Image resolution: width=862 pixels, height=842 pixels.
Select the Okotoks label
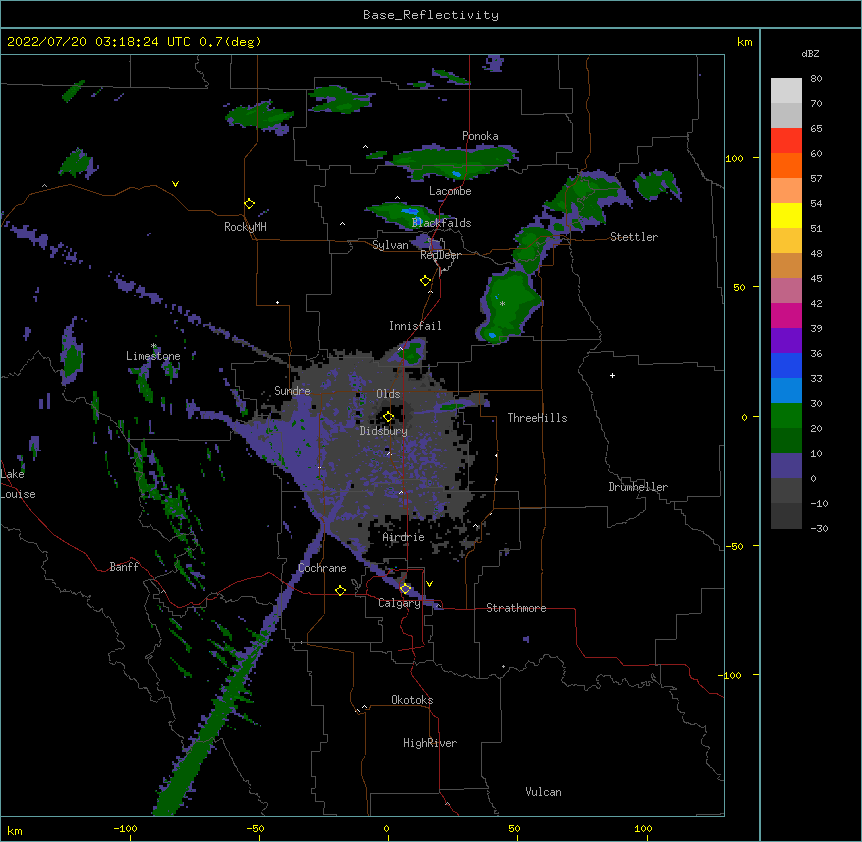coord(412,700)
